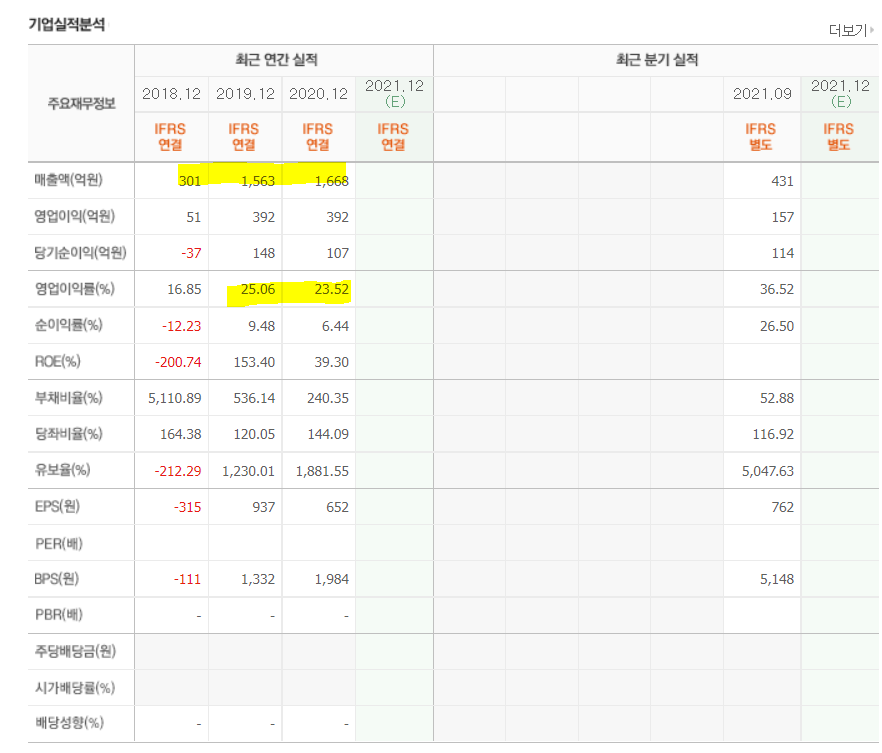This screenshot has width=882, height=753.
Task: Select net income value -37
Action: click(x=191, y=253)
